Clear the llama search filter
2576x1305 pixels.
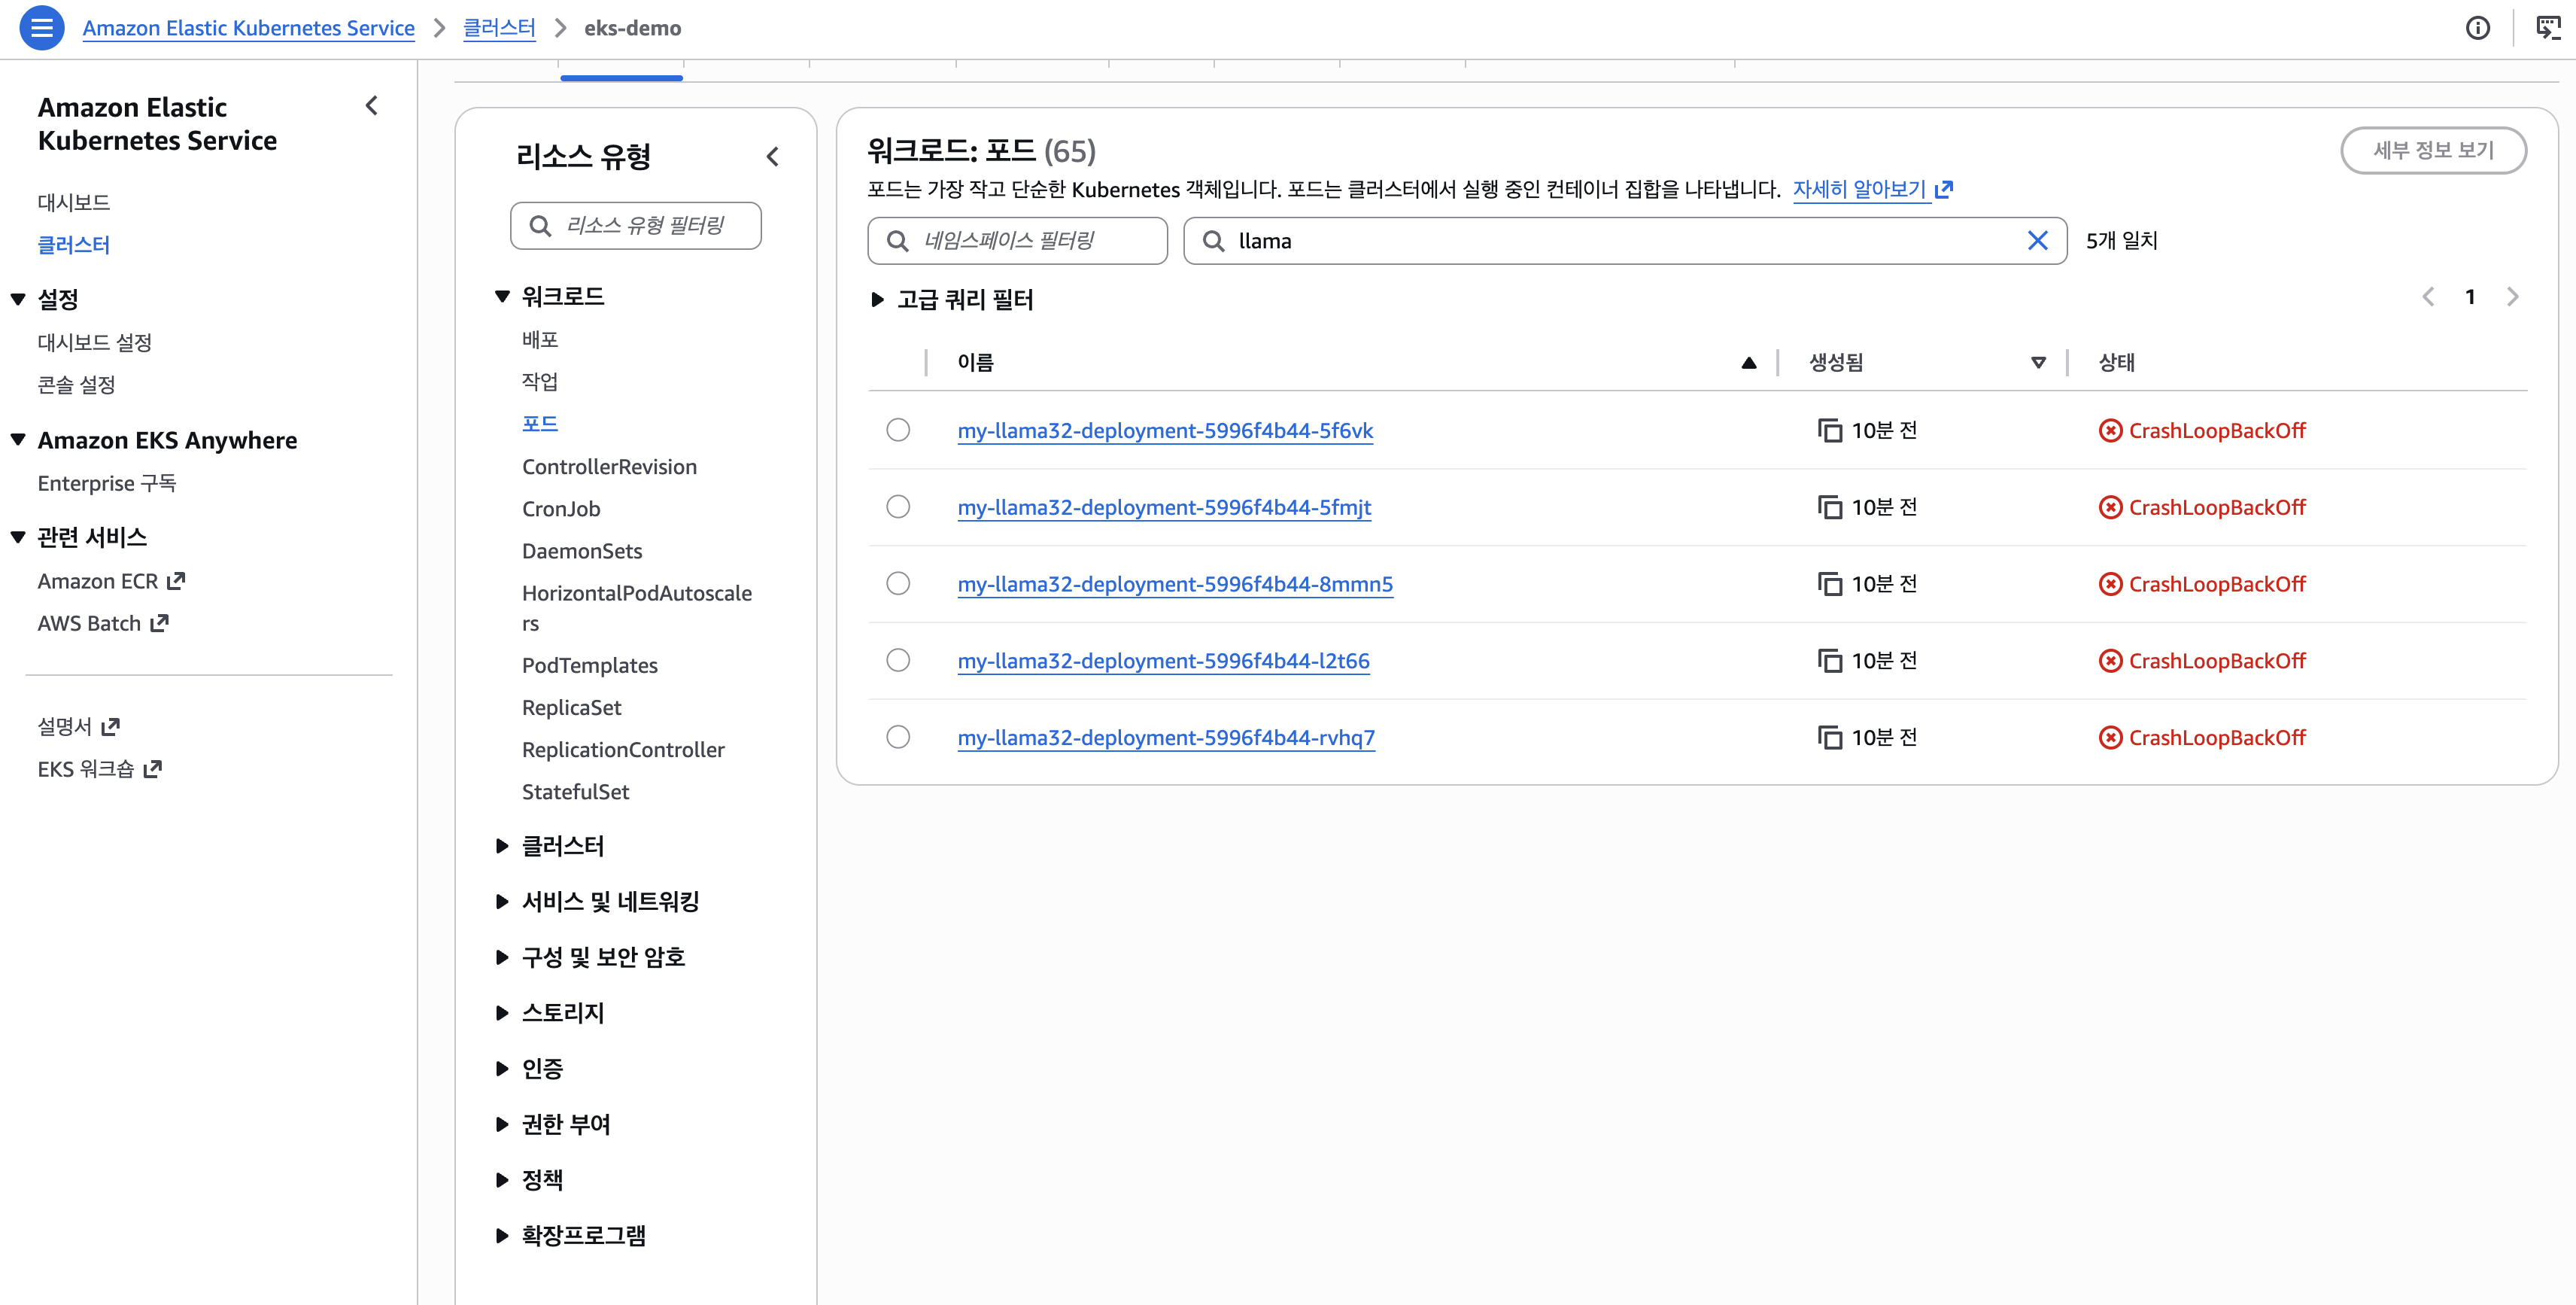coord(2037,241)
